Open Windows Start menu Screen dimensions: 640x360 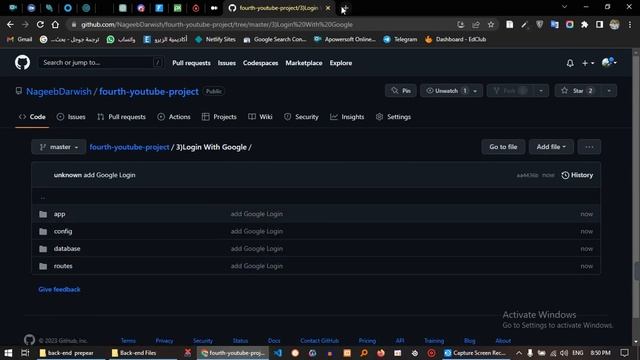pos(8,353)
